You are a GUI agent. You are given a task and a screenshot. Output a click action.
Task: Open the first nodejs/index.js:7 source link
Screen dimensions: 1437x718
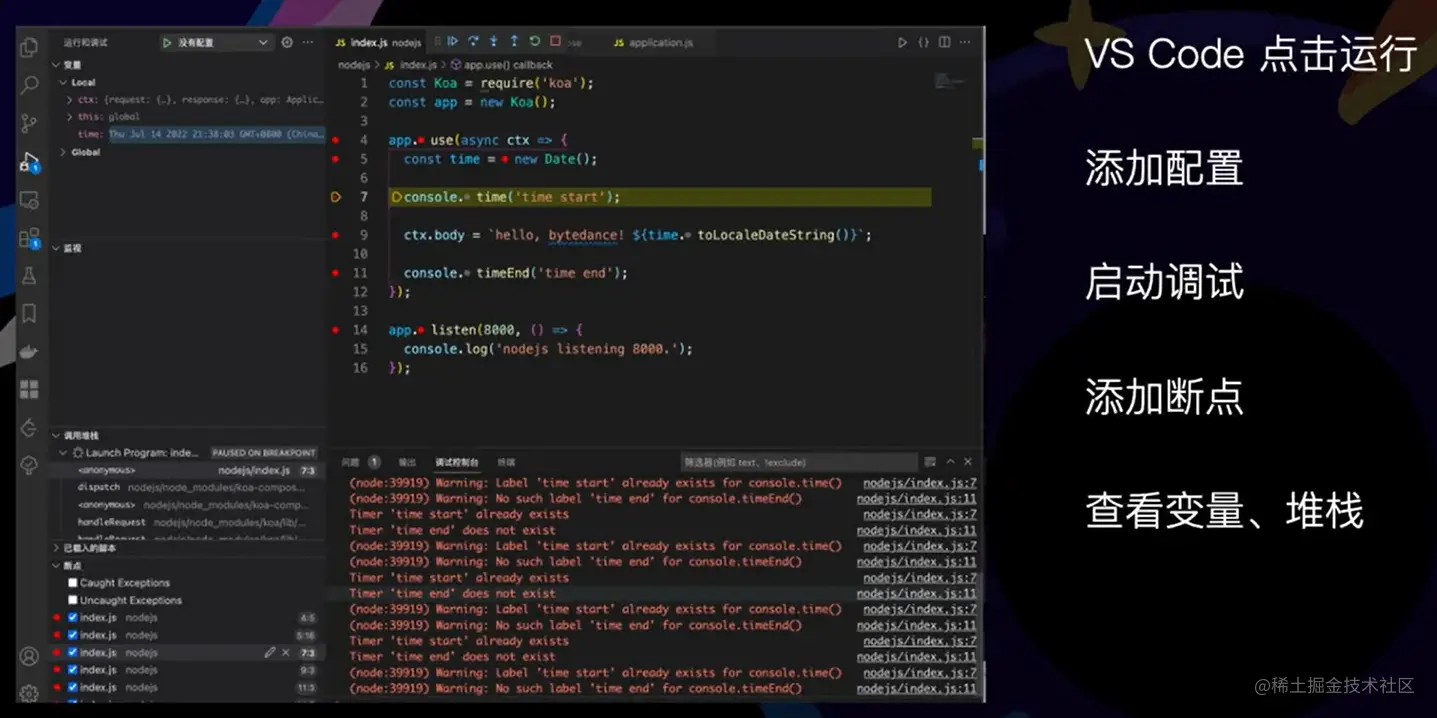(920, 483)
